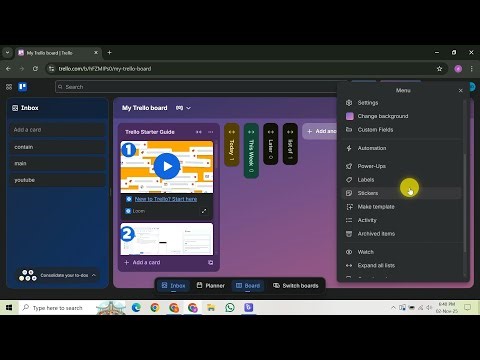This screenshot has width=480, height=360.
Task: Open board view switcher dropdown
Action: [184, 108]
